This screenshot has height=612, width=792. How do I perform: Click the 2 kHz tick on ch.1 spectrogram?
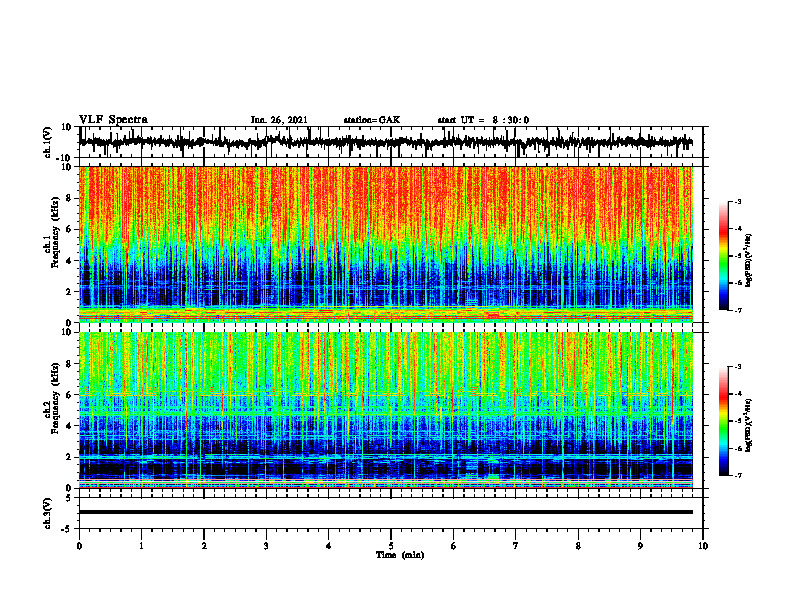(x=70, y=291)
